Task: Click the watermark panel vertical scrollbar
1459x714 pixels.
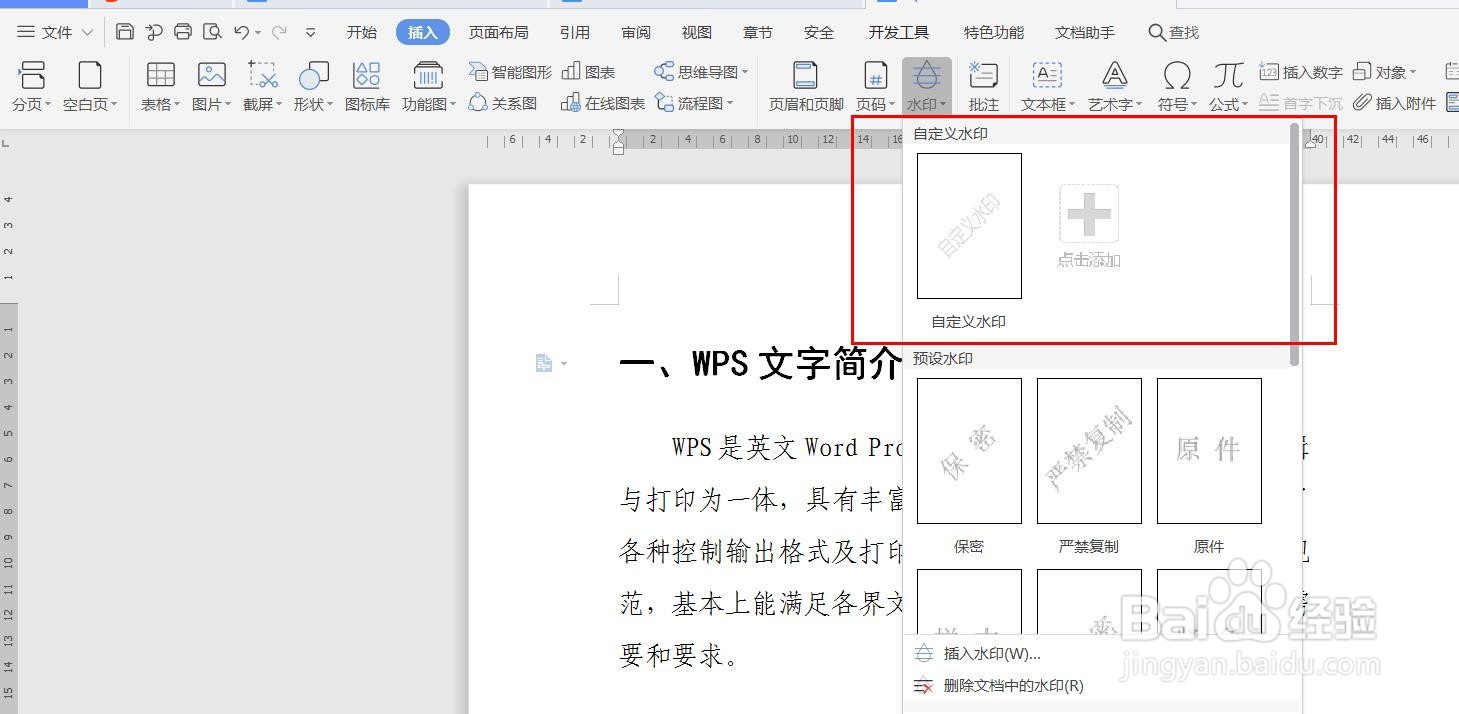Action: 1295,245
